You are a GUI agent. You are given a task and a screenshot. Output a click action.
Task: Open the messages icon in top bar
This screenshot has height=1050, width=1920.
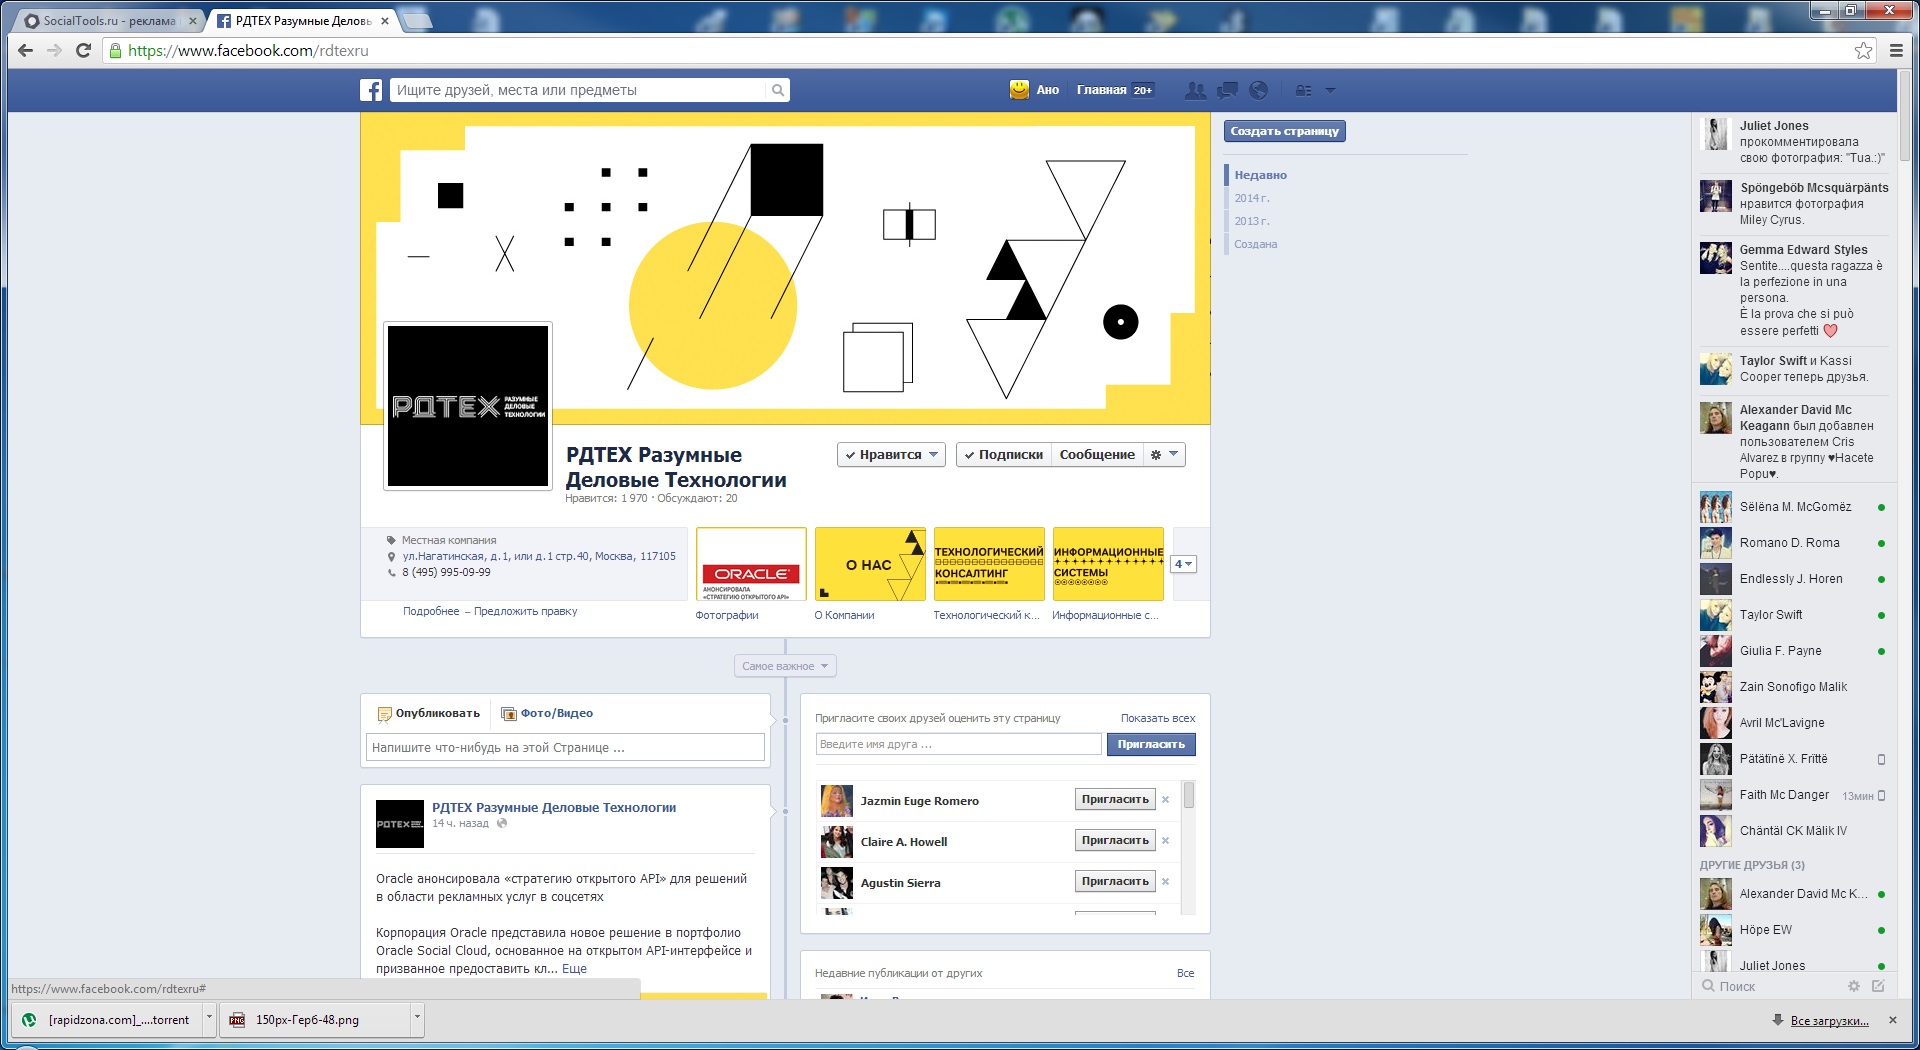[x=1227, y=90]
